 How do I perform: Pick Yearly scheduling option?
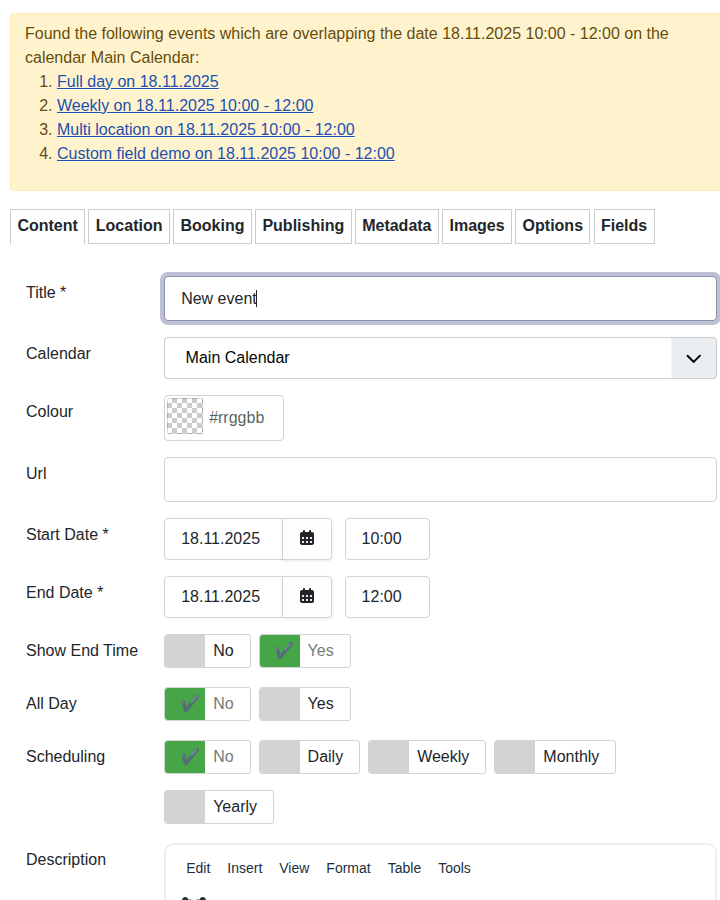click(x=218, y=807)
